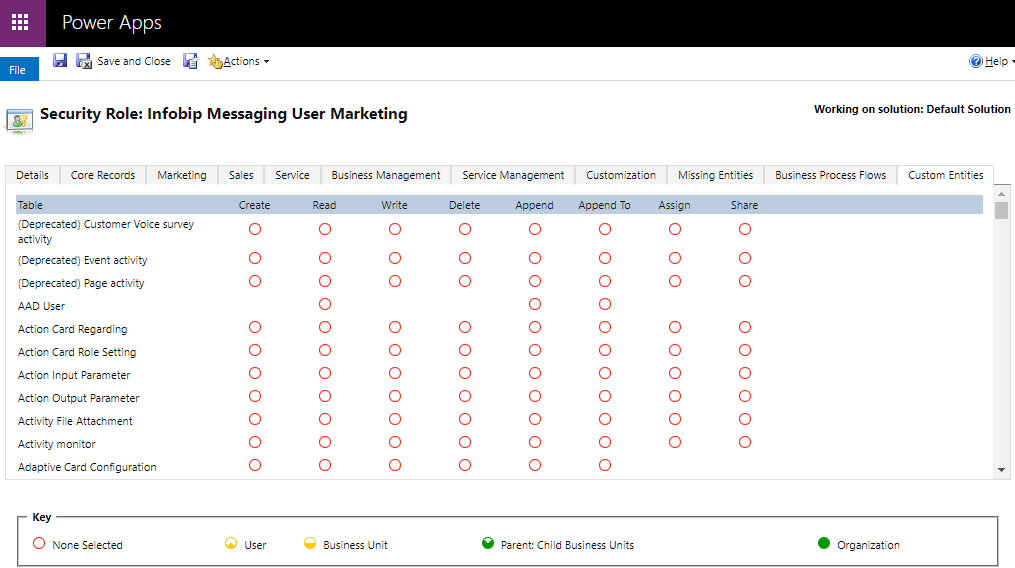Click the Delete column header
1015x568 pixels.
(464, 205)
